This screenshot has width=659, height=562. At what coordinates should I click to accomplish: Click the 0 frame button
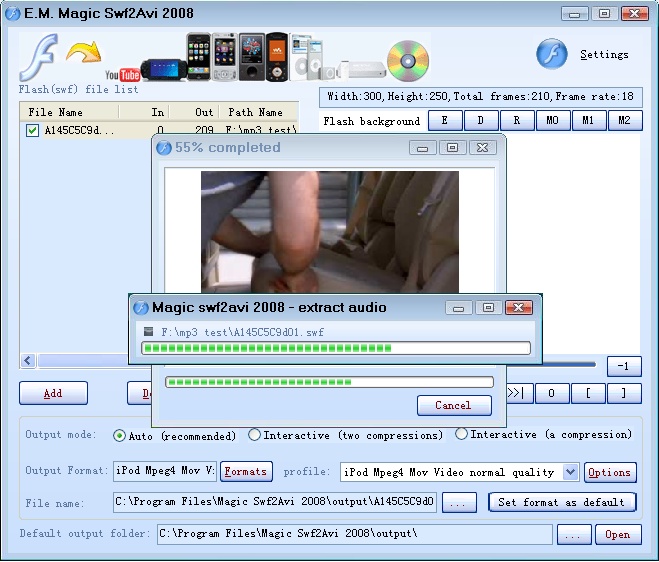(x=551, y=393)
